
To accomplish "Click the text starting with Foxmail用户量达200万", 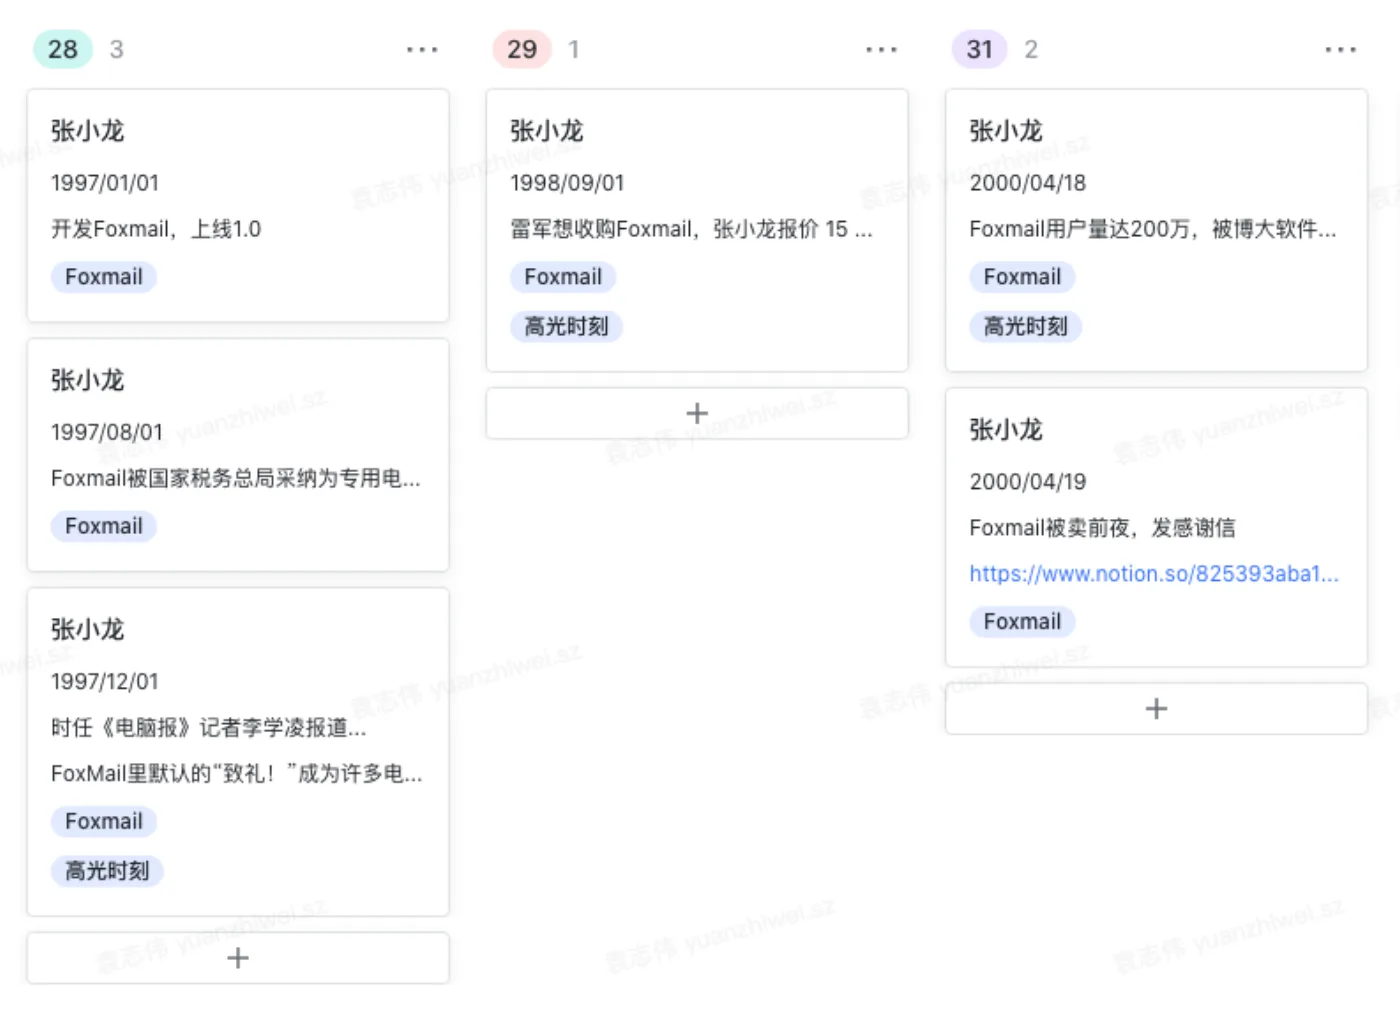I will point(1153,229).
